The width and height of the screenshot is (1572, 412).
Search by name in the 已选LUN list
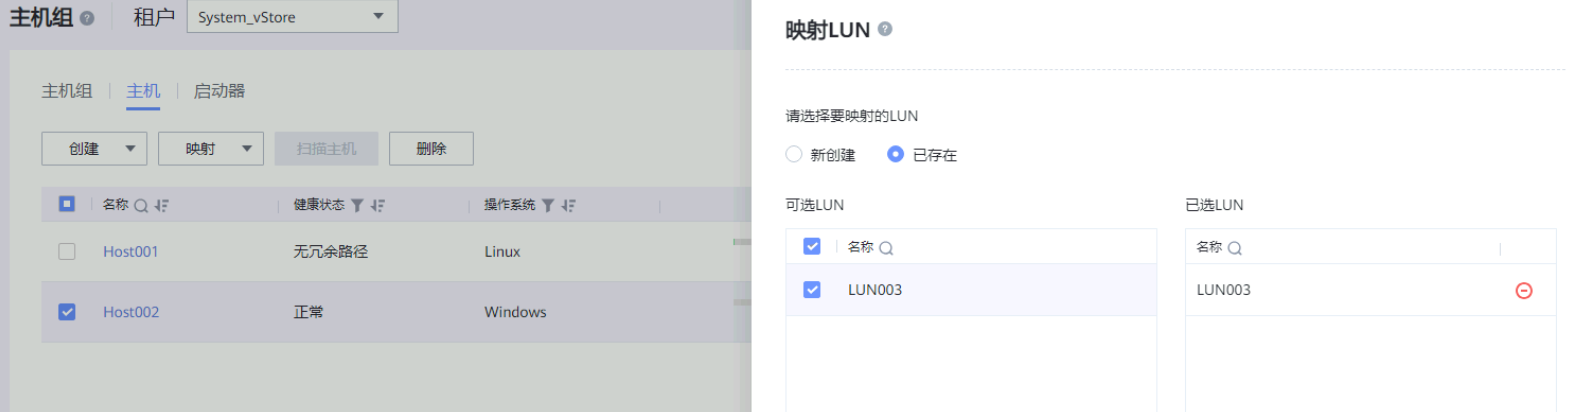pyautogui.click(x=1235, y=248)
